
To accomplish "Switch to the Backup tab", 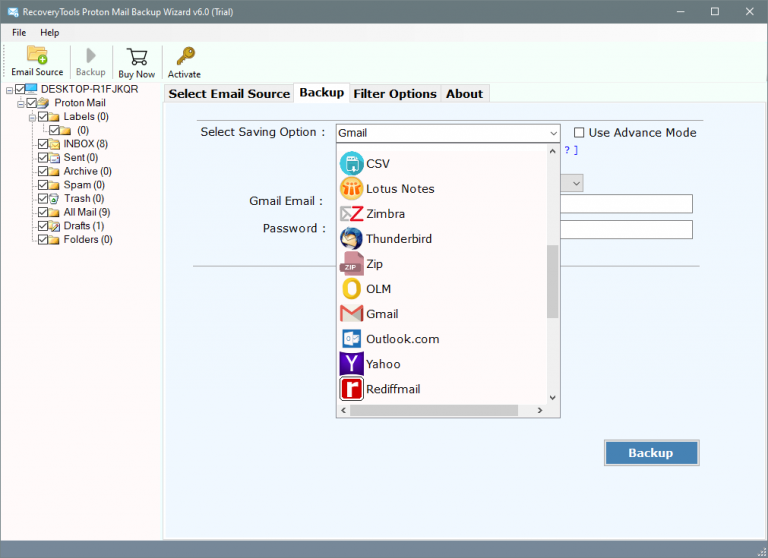I will point(322,93).
